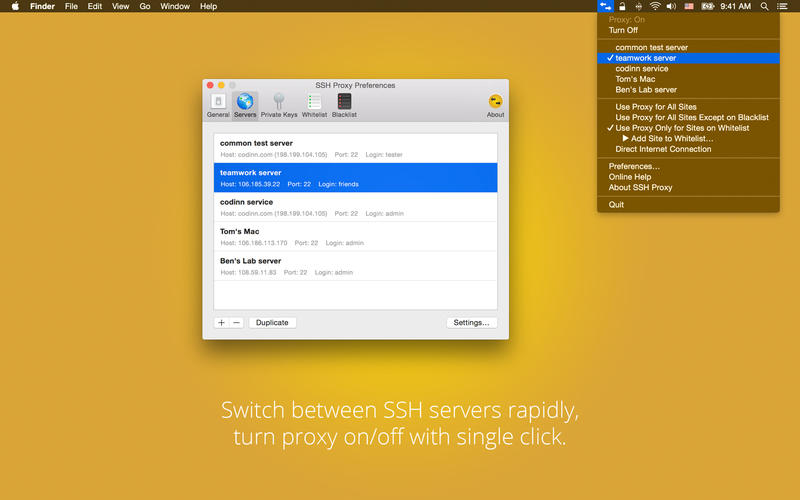Add a new server with plus button
The height and width of the screenshot is (500, 800).
[221, 323]
